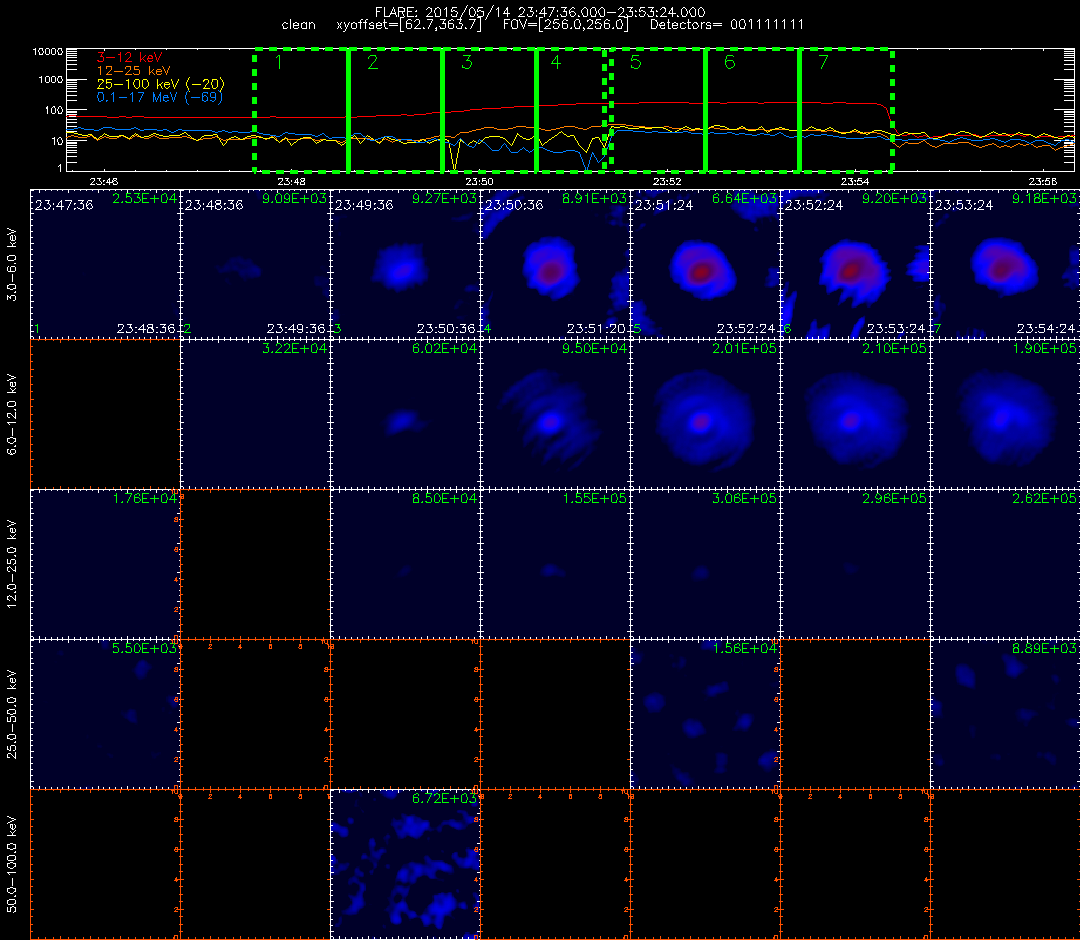Open the 12.0-25.0 keV image labeled 2.96E+05
The width and height of the screenshot is (1080, 940).
[x=855, y=564]
